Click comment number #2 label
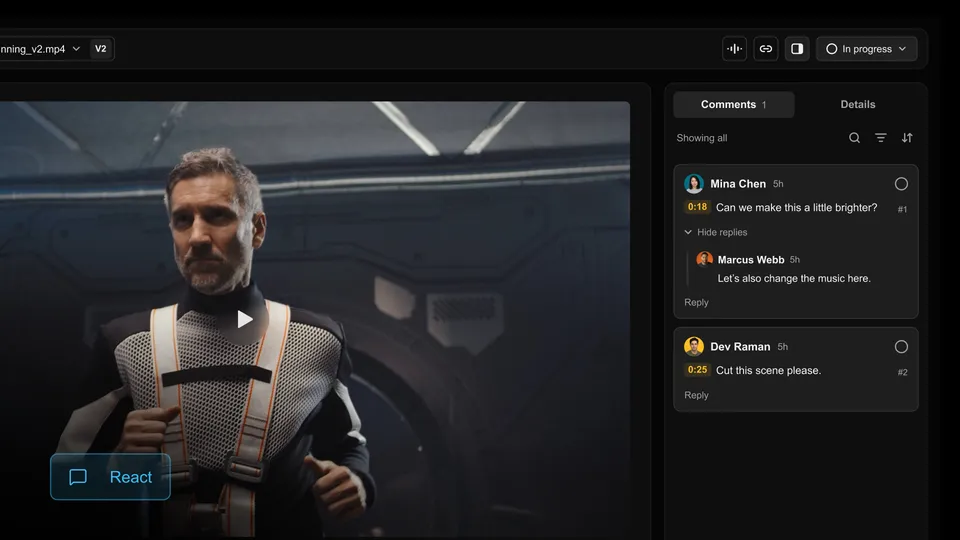The width and height of the screenshot is (960, 540). point(902,372)
